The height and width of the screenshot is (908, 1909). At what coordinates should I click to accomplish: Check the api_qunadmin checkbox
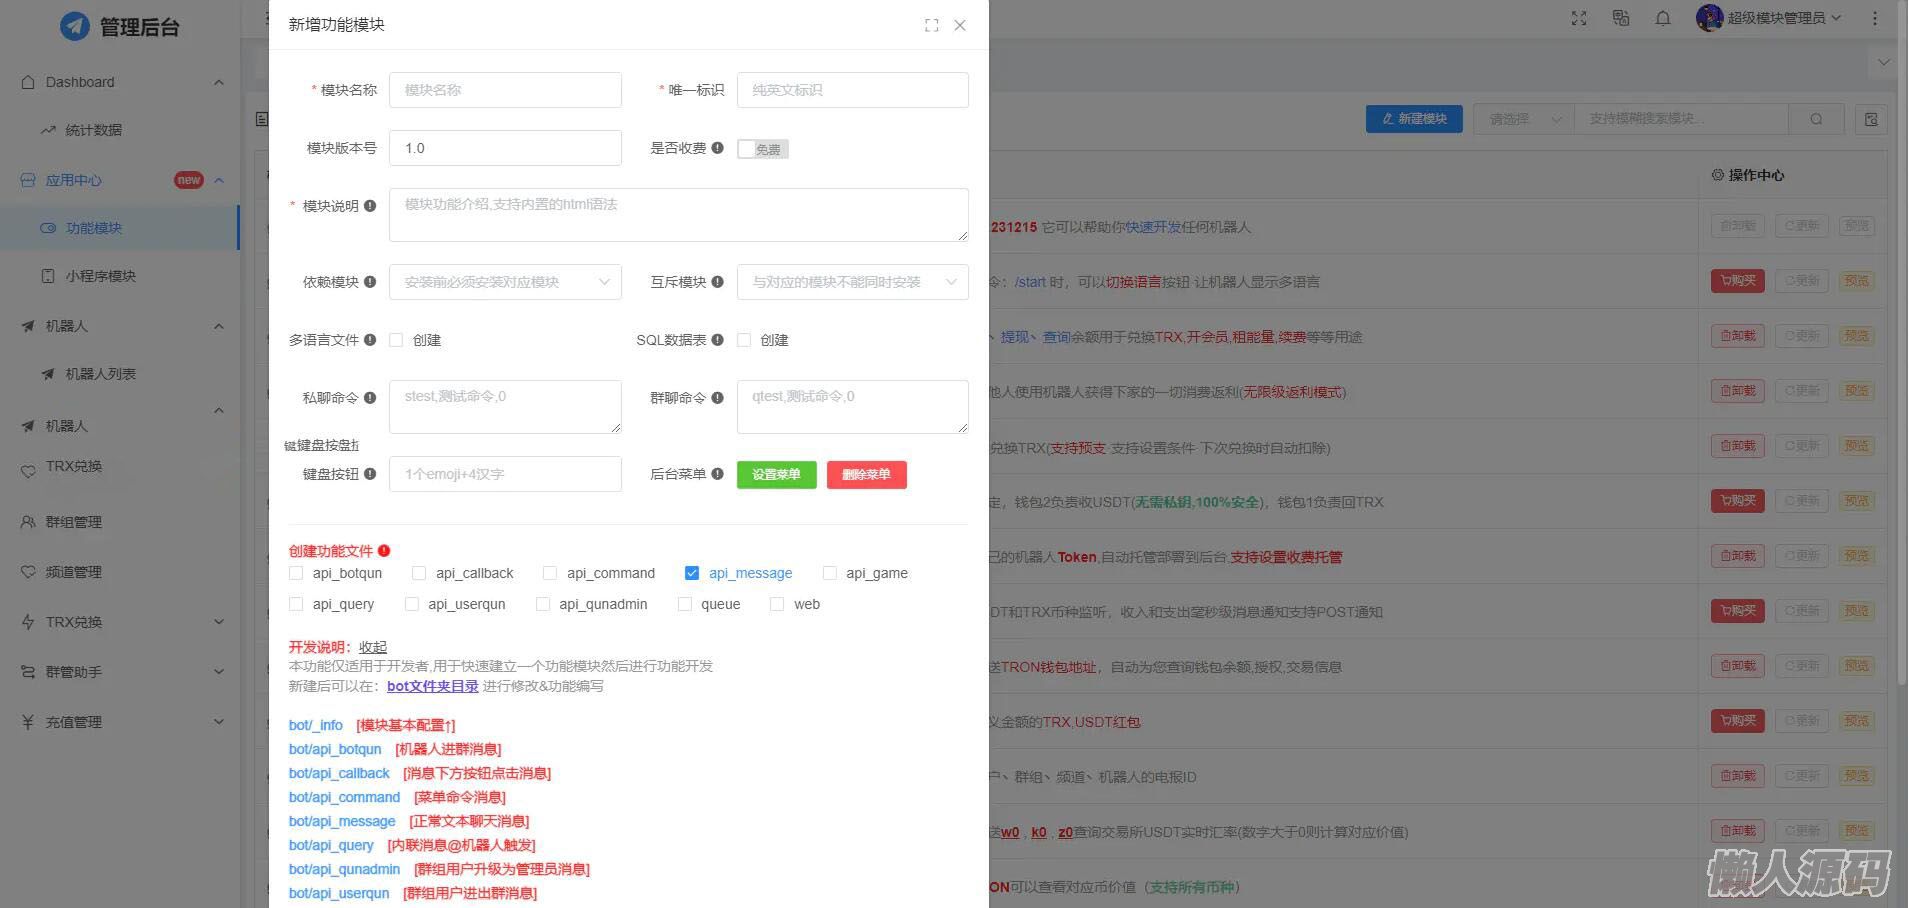543,604
